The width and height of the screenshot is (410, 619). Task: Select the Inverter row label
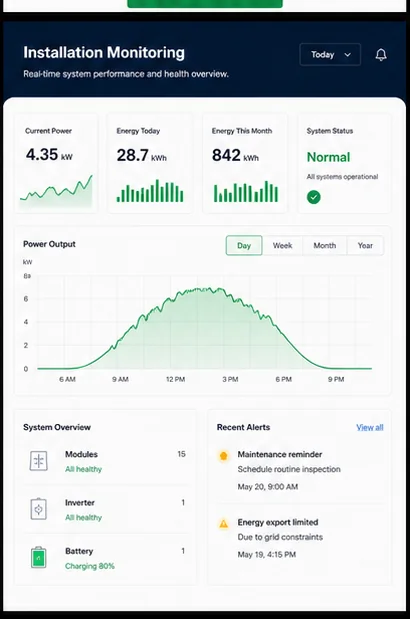[80, 503]
